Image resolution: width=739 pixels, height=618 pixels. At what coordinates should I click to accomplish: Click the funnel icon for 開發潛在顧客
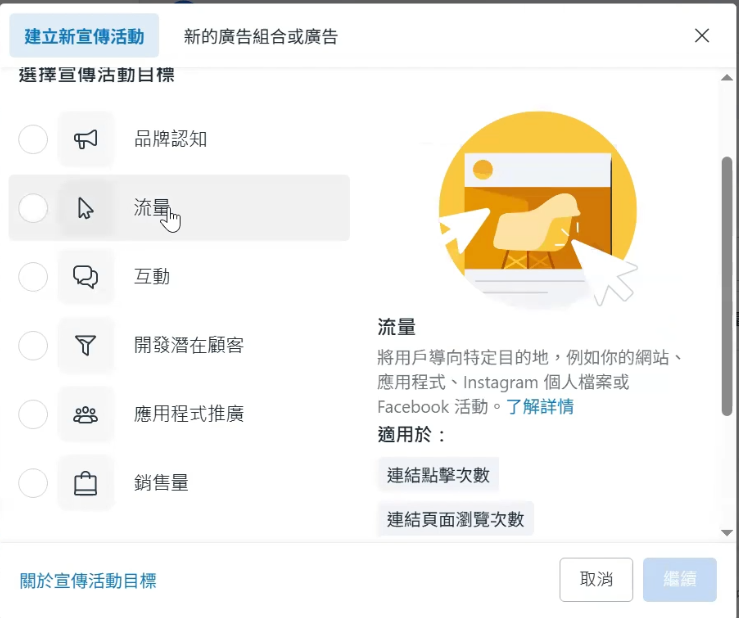click(x=86, y=346)
